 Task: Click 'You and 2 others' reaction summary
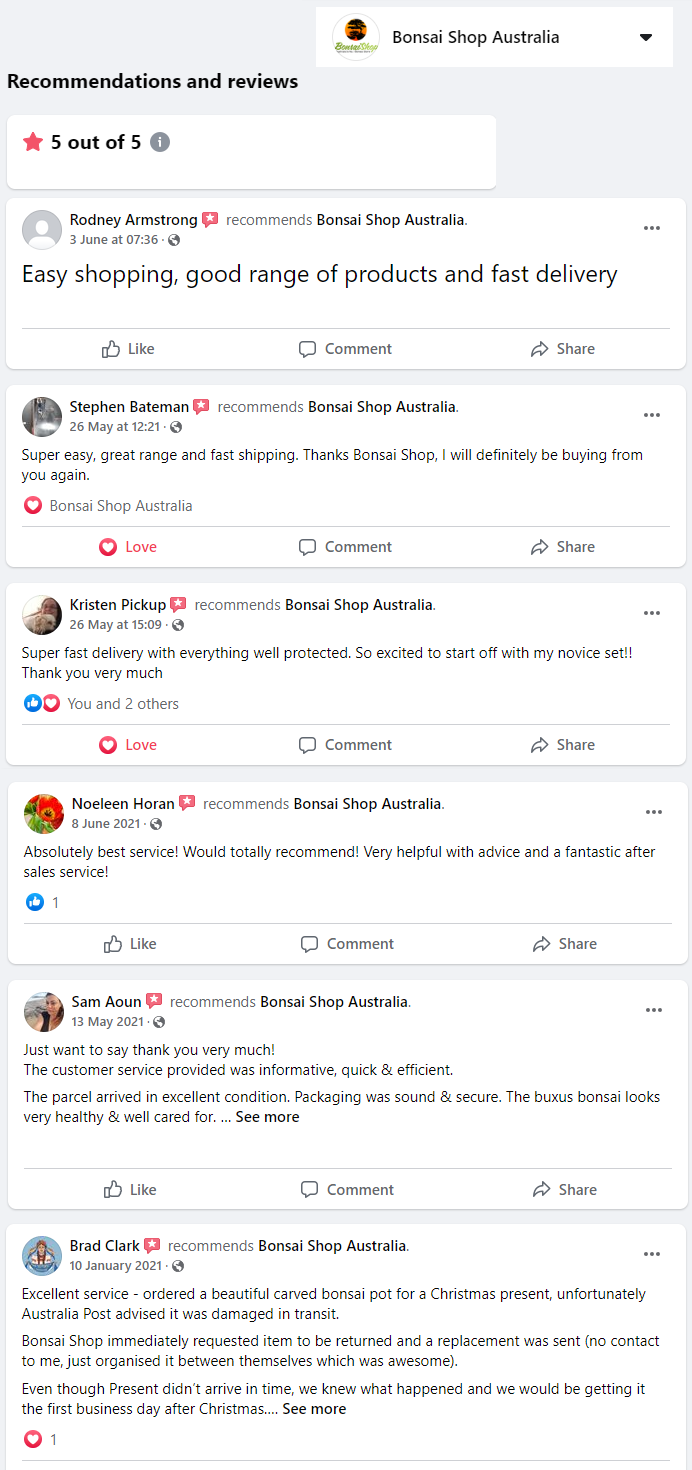point(121,703)
